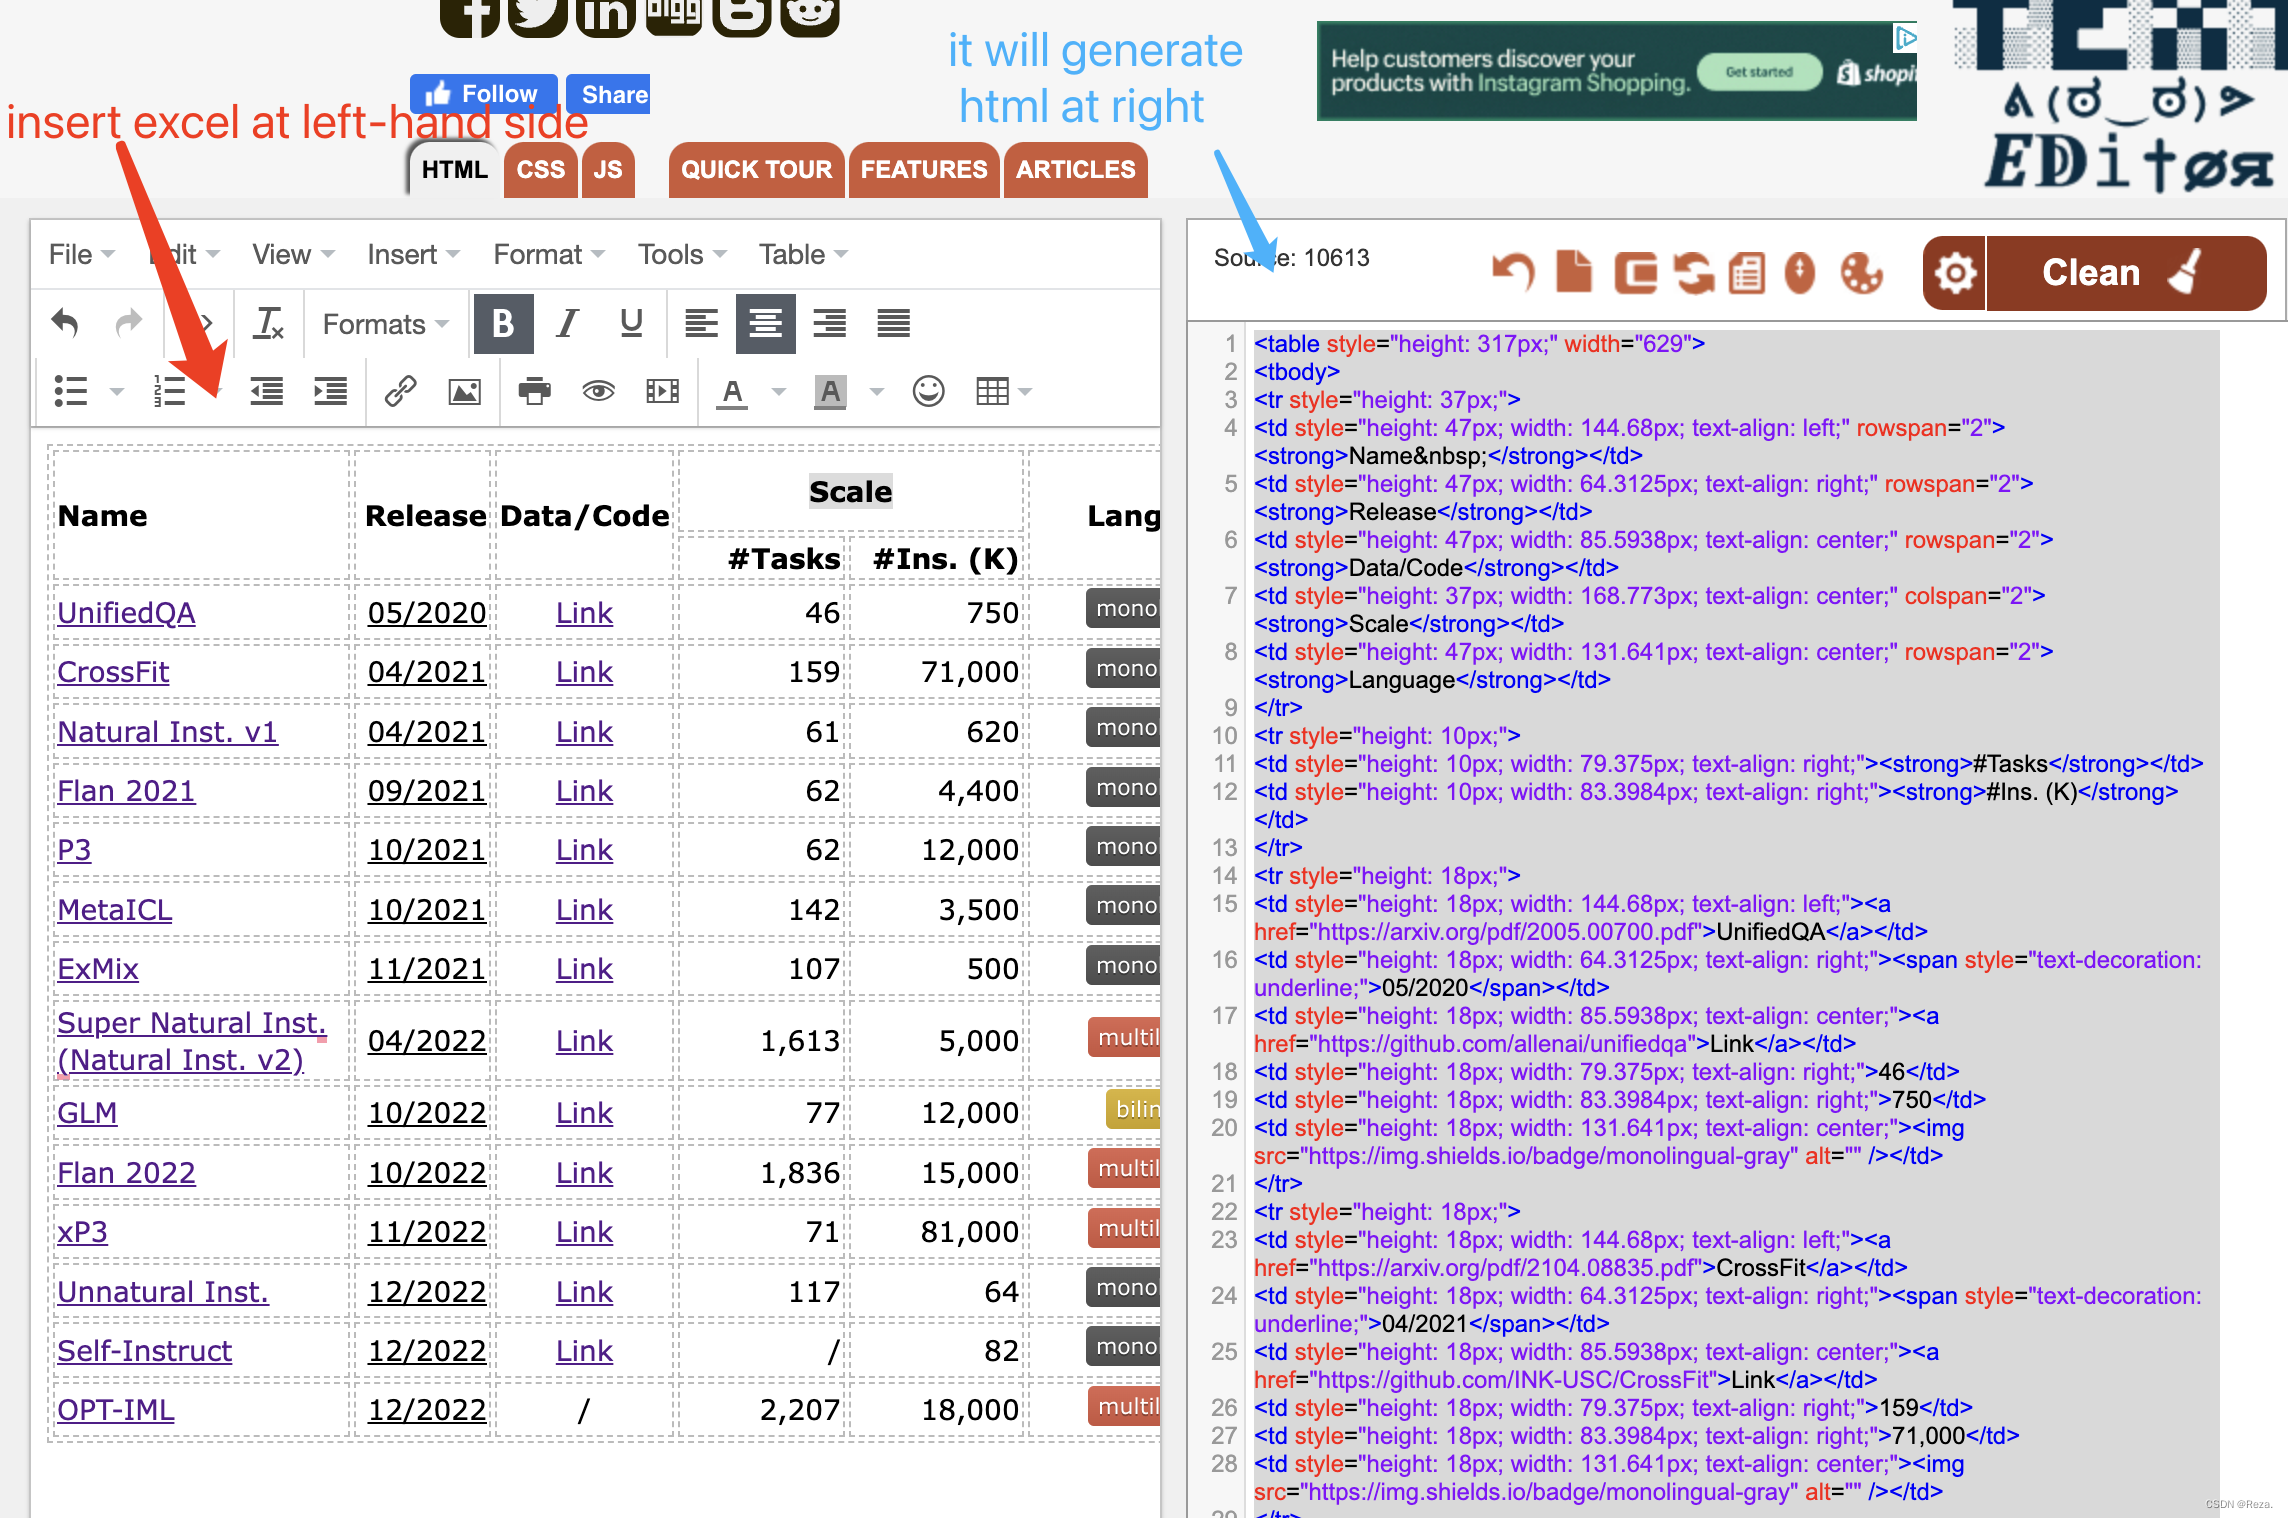Image resolution: width=2288 pixels, height=1518 pixels.
Task: Align text left
Action: [701, 323]
